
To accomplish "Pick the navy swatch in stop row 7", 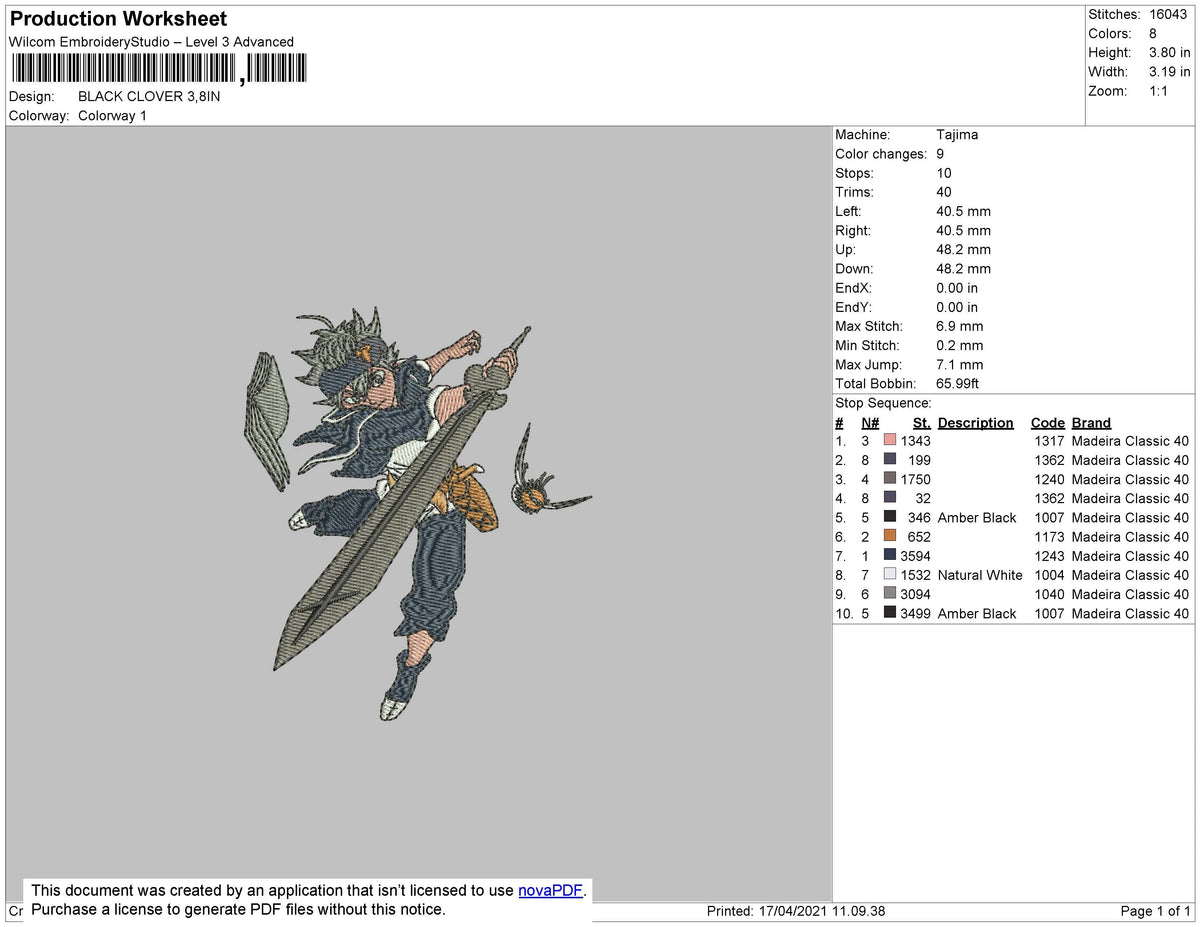I will click(x=890, y=556).
